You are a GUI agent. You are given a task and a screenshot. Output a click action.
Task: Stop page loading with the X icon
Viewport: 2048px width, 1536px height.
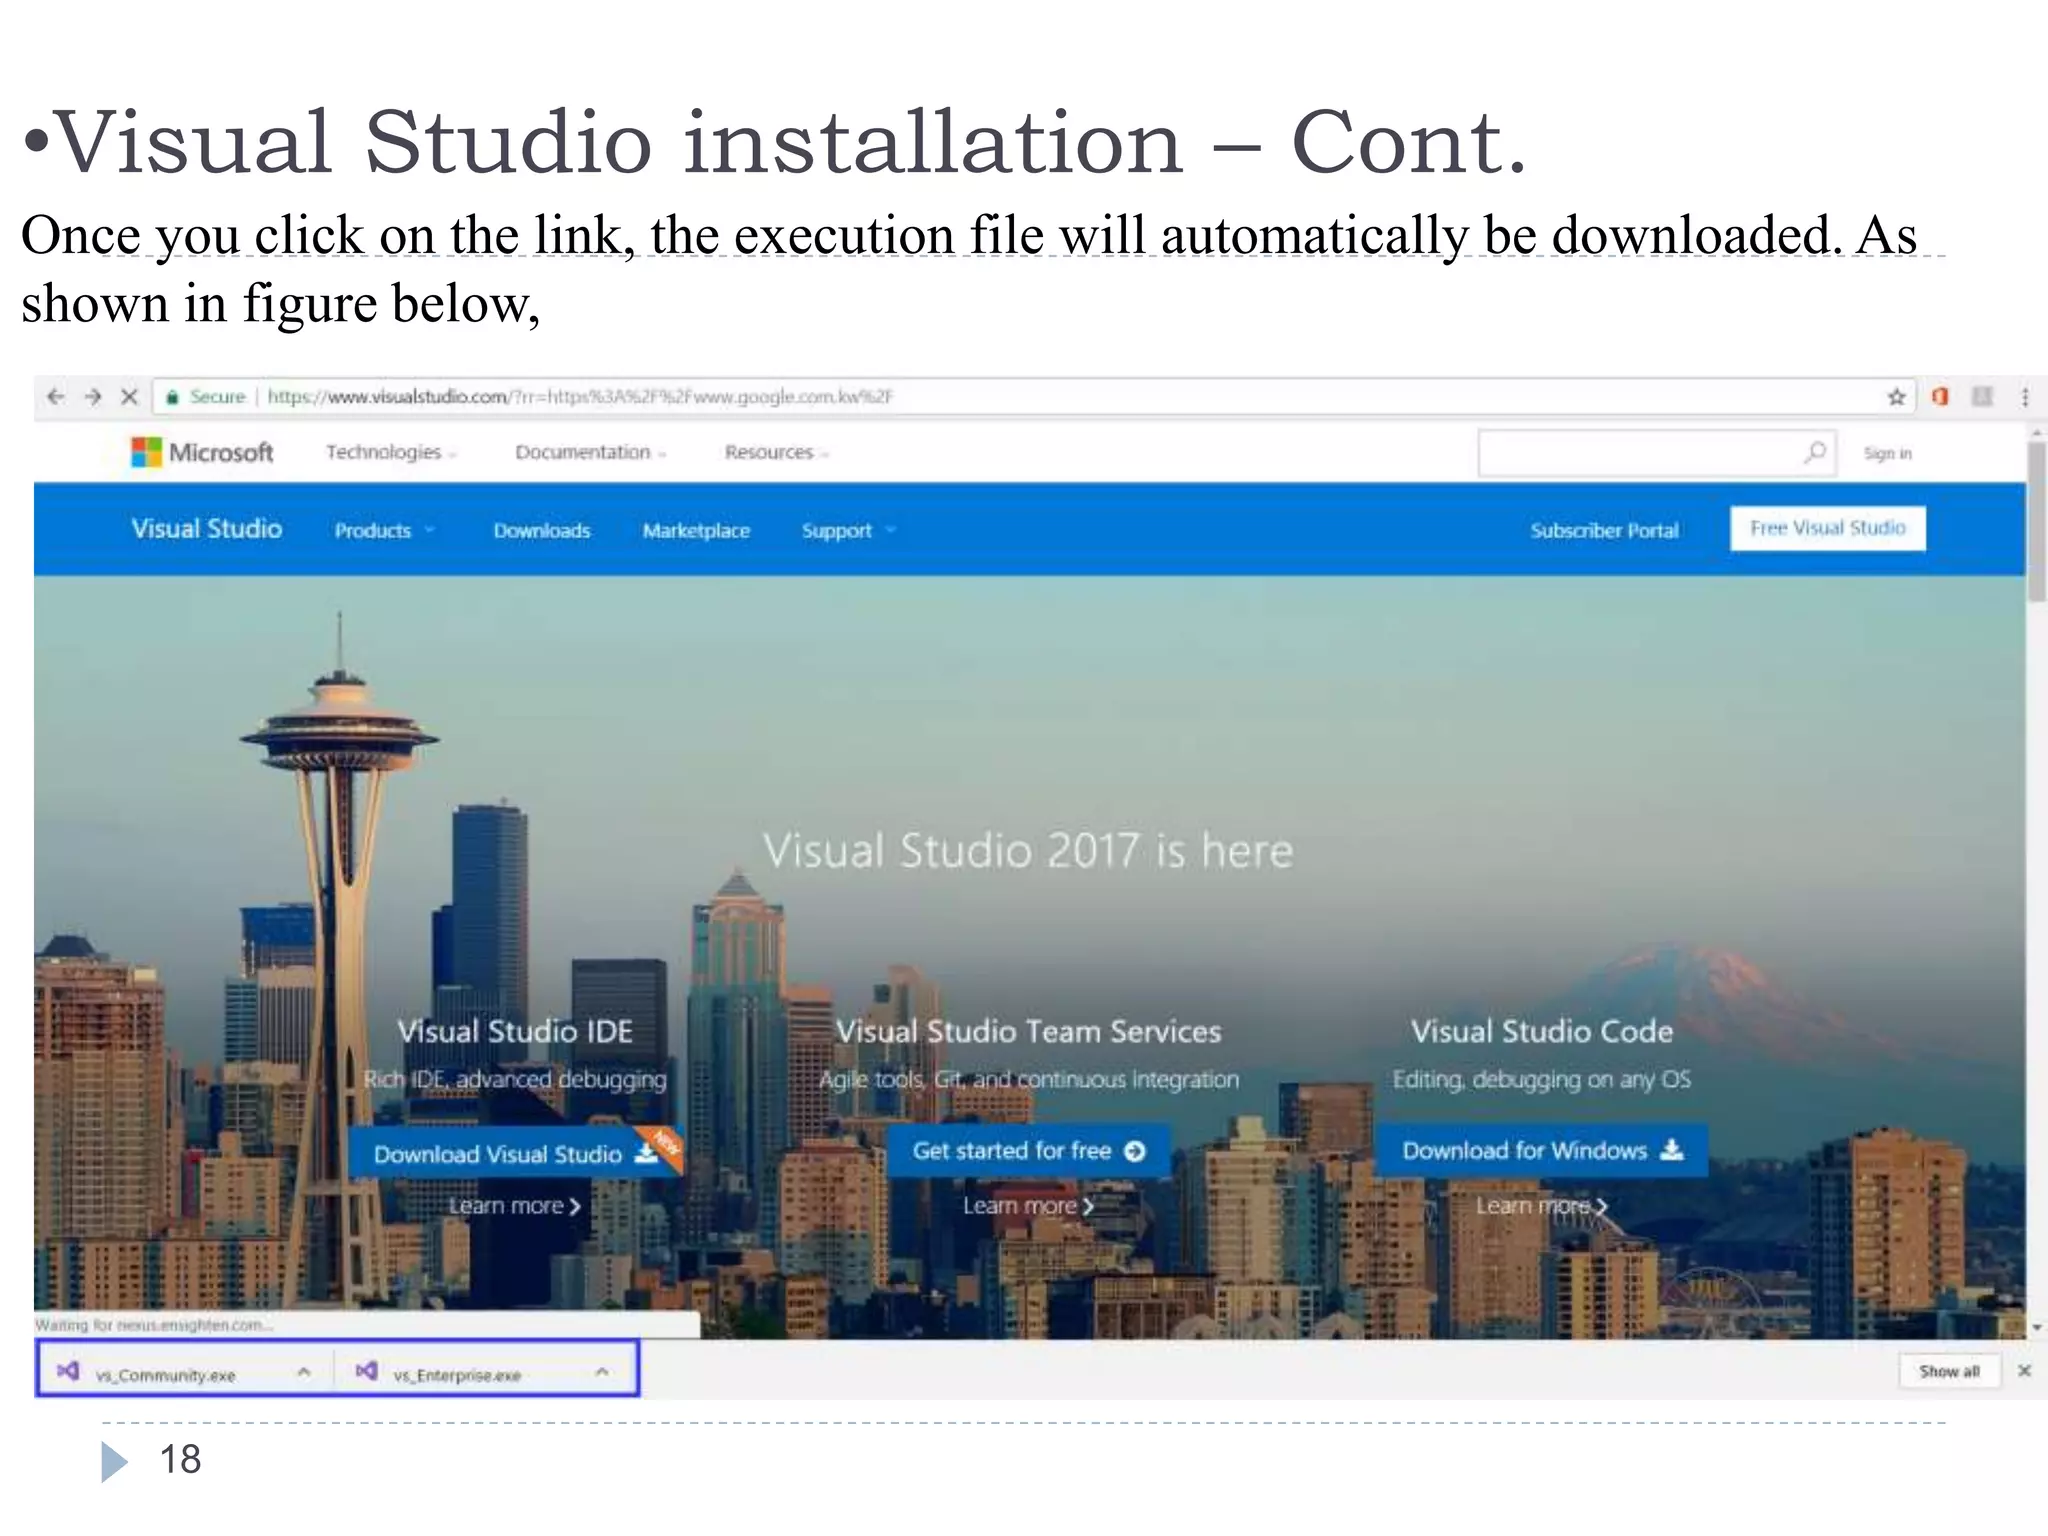(129, 397)
